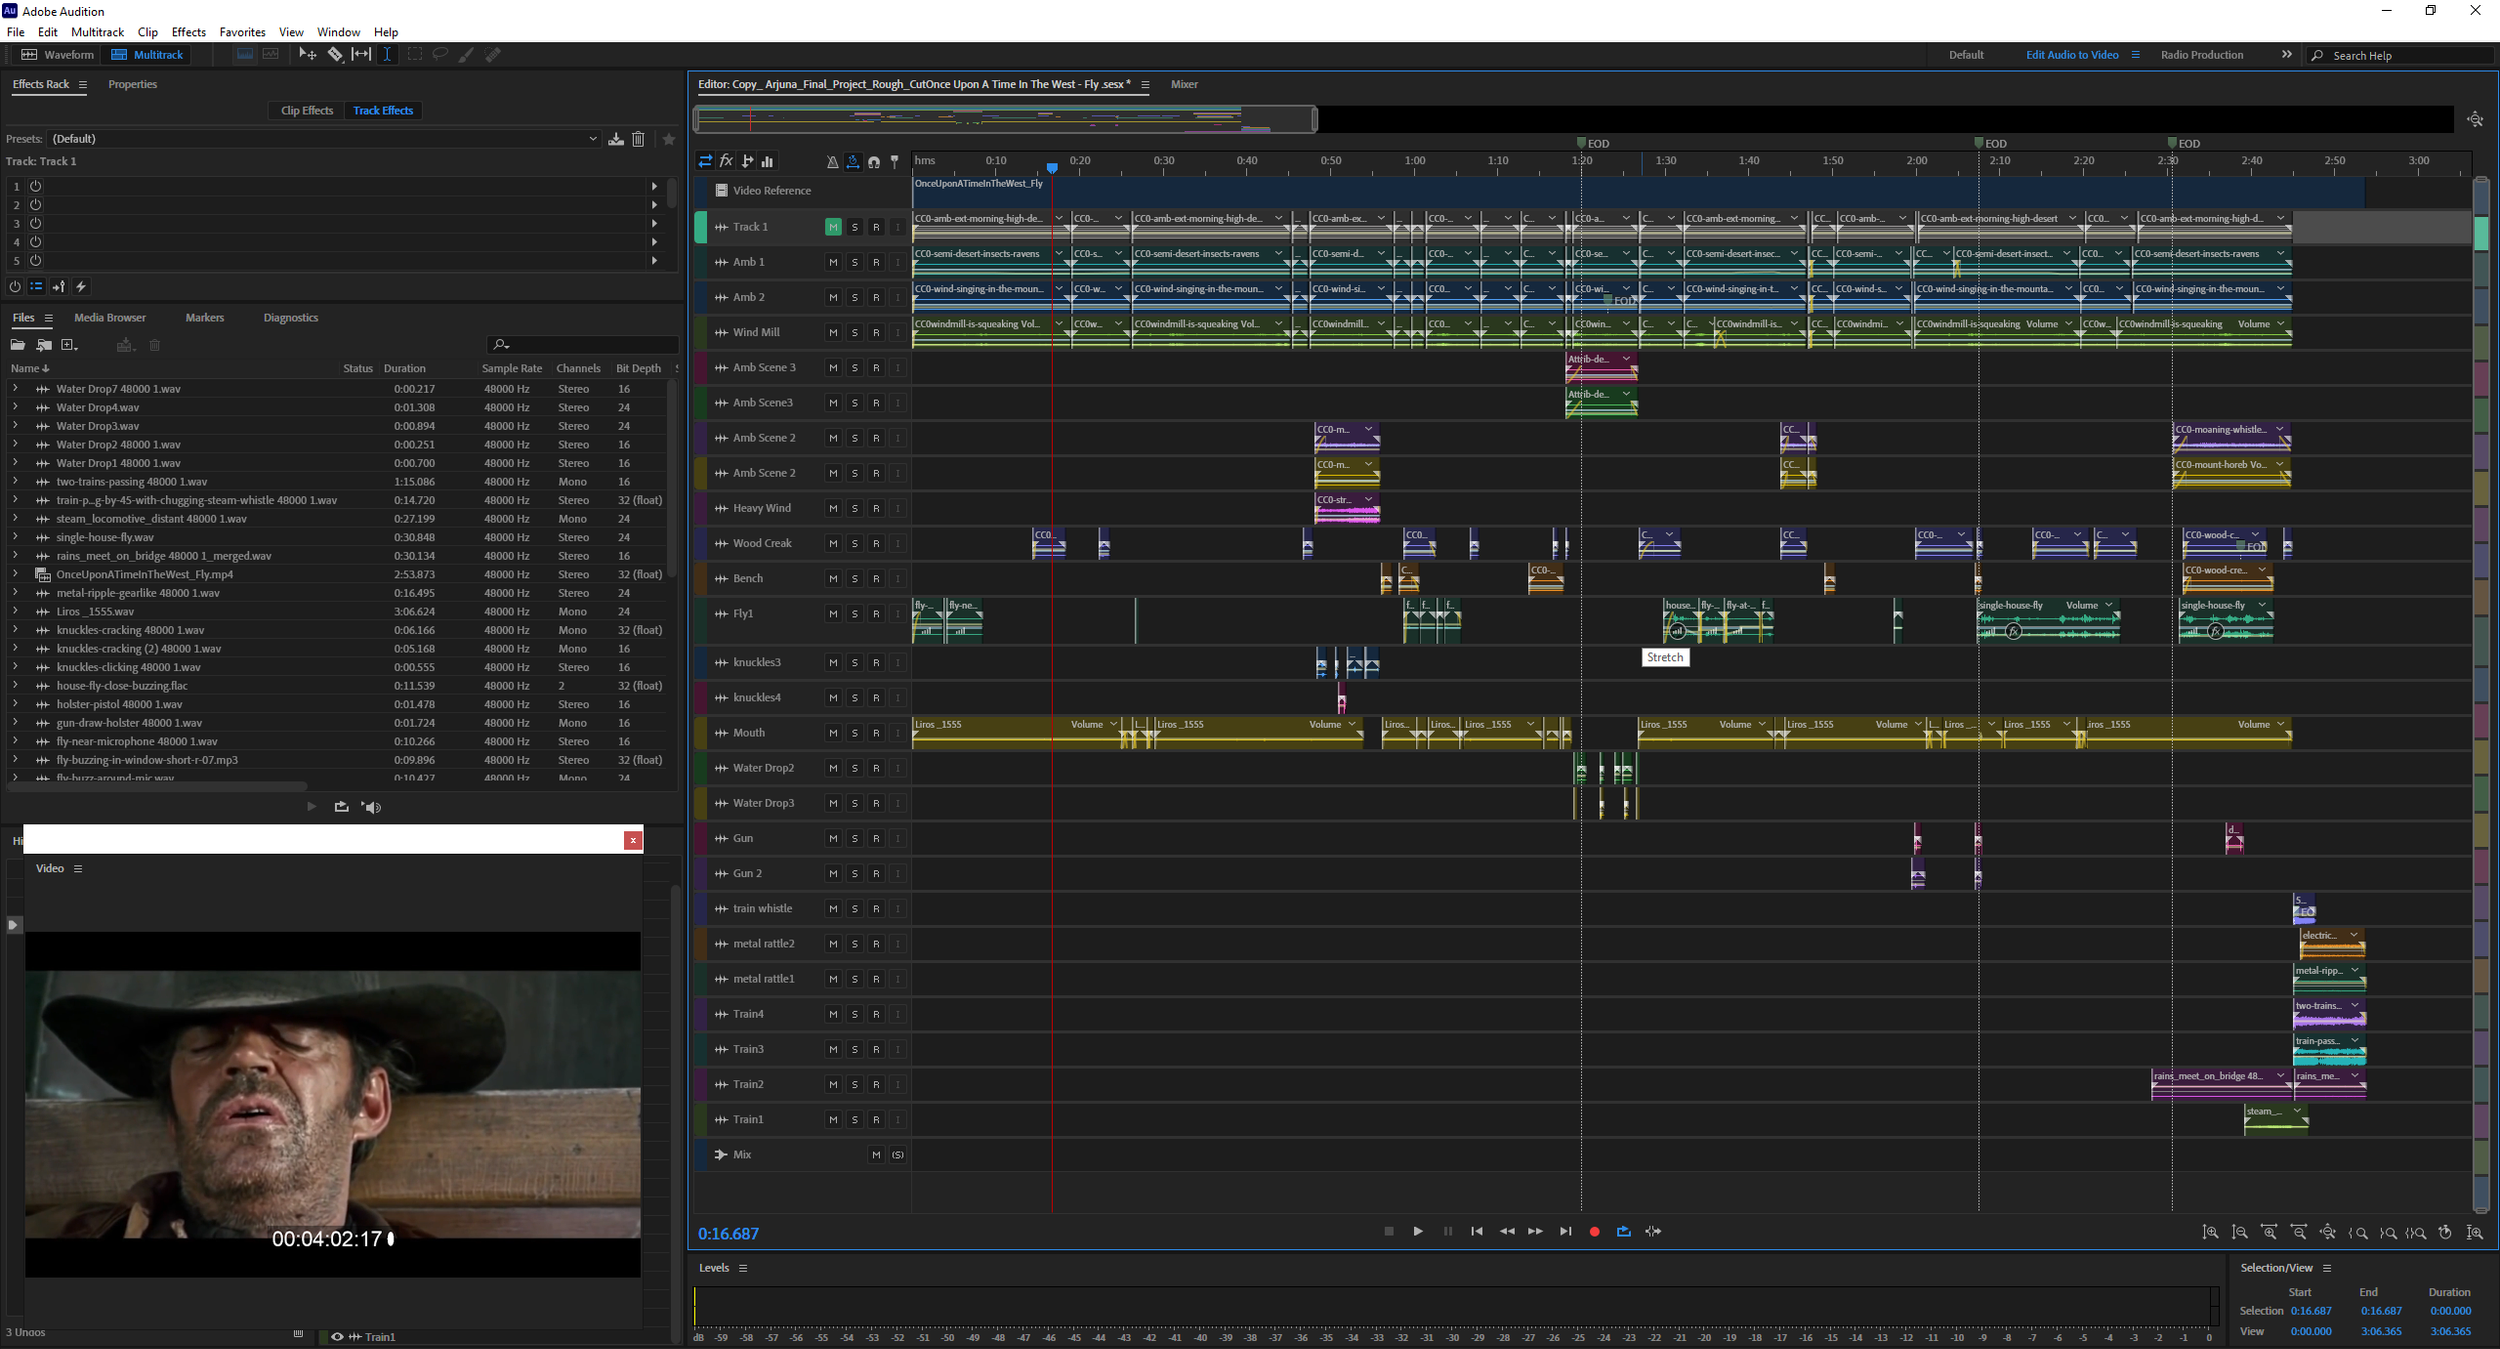
Task: Click the Open File folder icon
Action: pyautogui.click(x=18, y=345)
